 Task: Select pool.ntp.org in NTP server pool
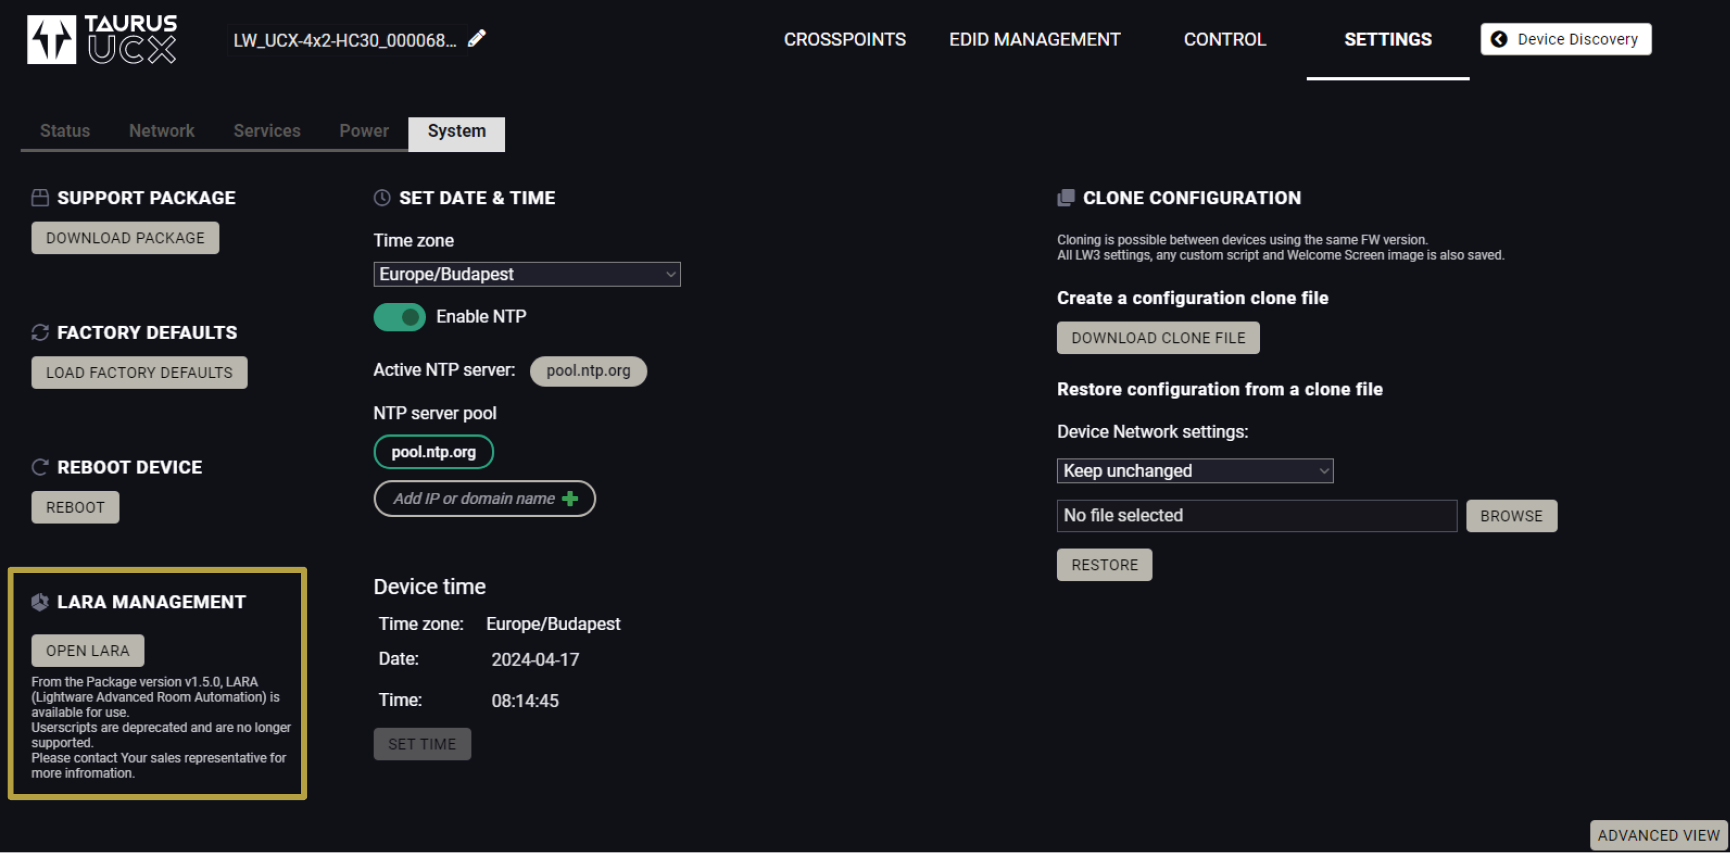pos(434,452)
